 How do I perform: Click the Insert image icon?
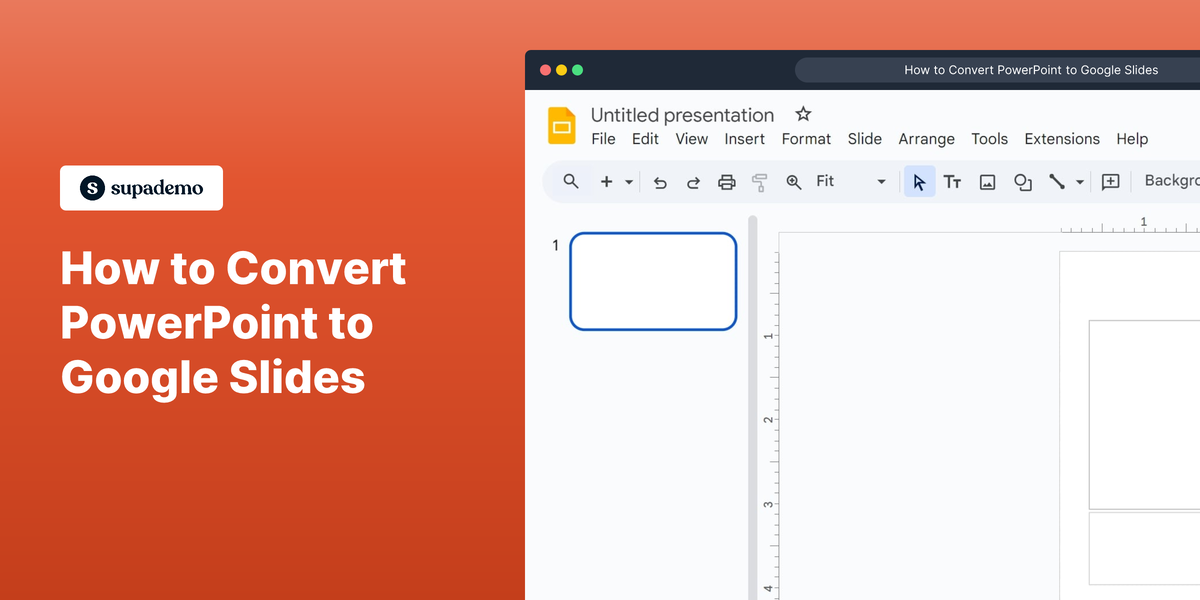[x=987, y=182]
